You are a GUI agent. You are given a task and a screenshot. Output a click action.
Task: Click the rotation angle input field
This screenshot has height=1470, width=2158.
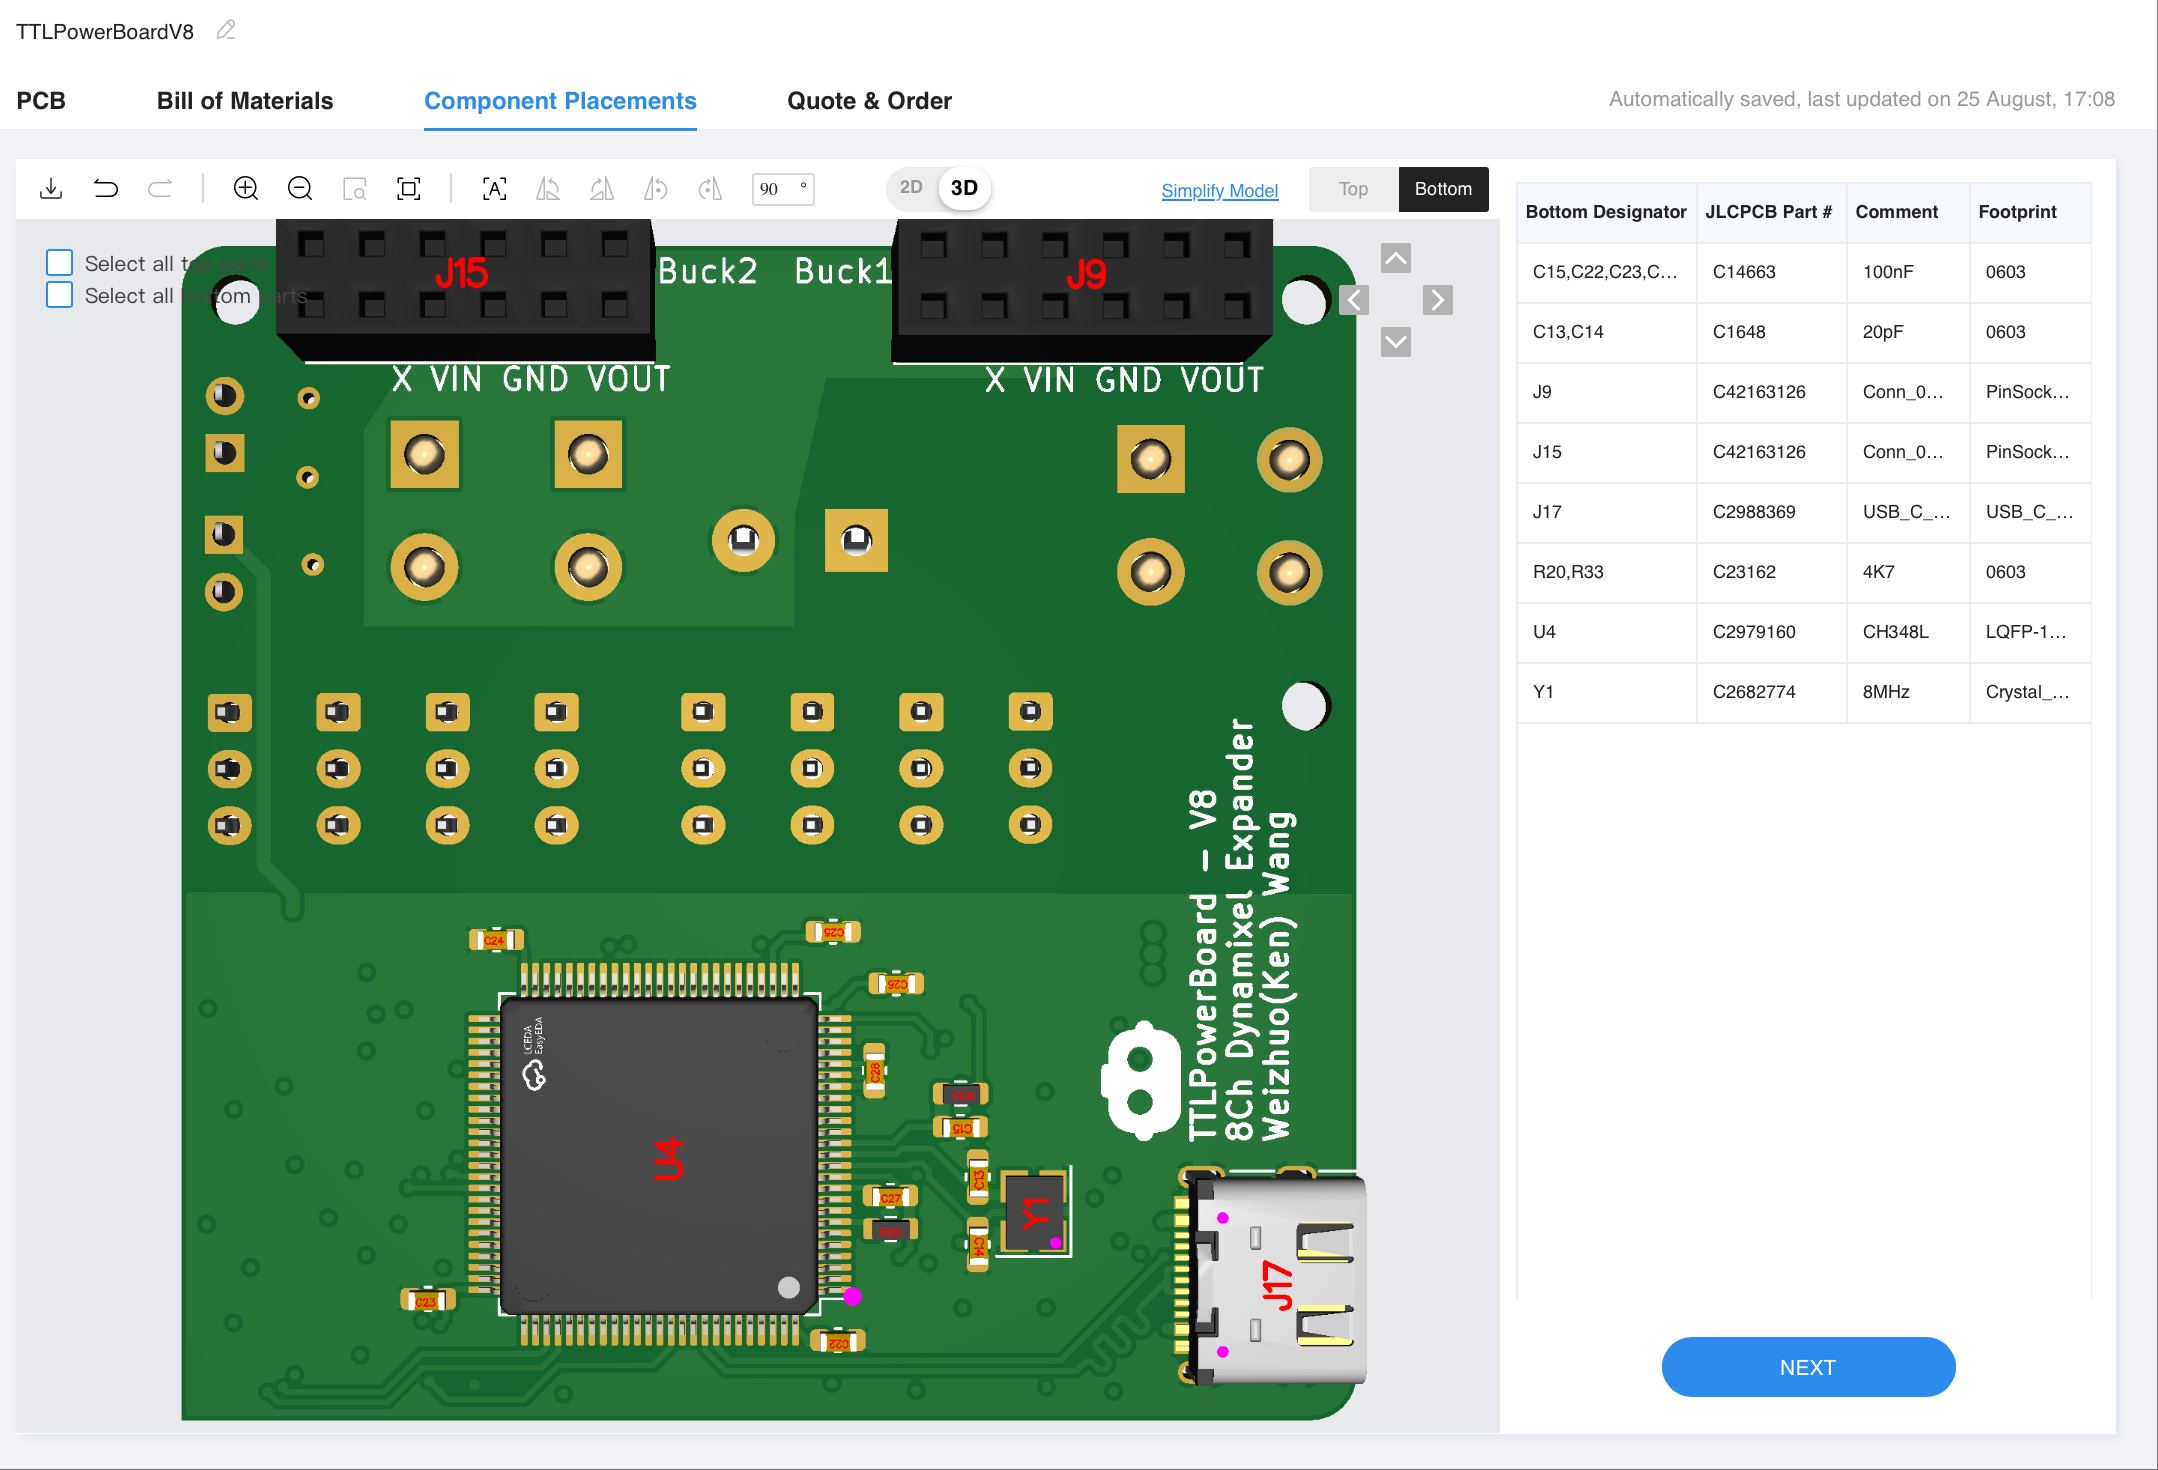776,189
